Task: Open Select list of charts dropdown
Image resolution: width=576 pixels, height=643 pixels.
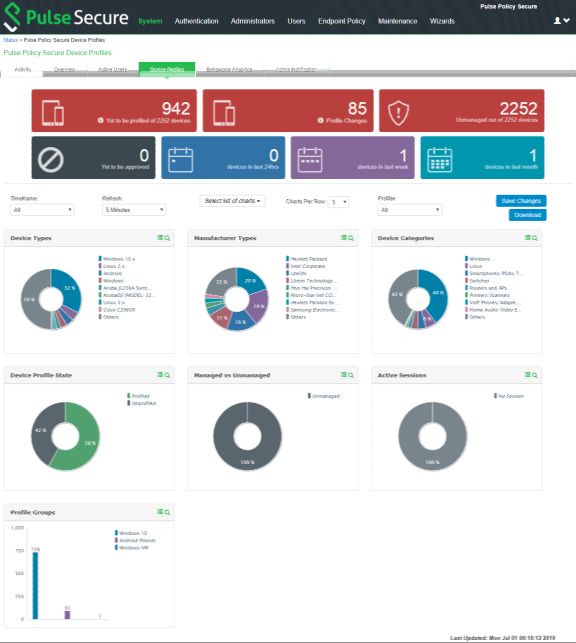Action: pos(232,201)
